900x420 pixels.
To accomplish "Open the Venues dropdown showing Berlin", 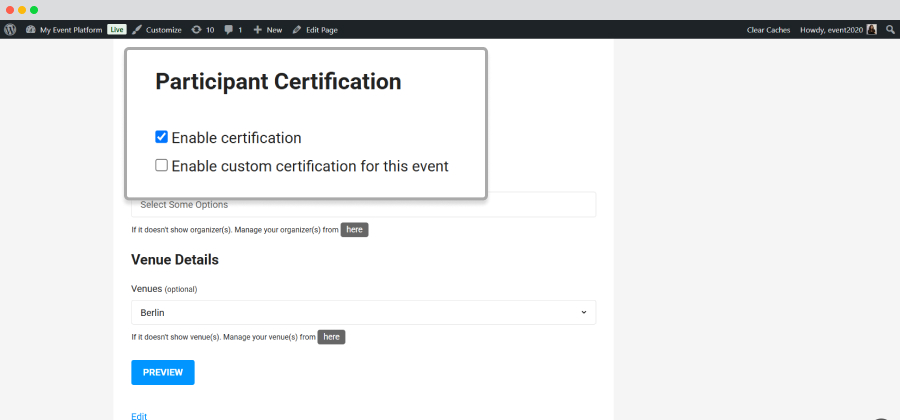I will [363, 313].
